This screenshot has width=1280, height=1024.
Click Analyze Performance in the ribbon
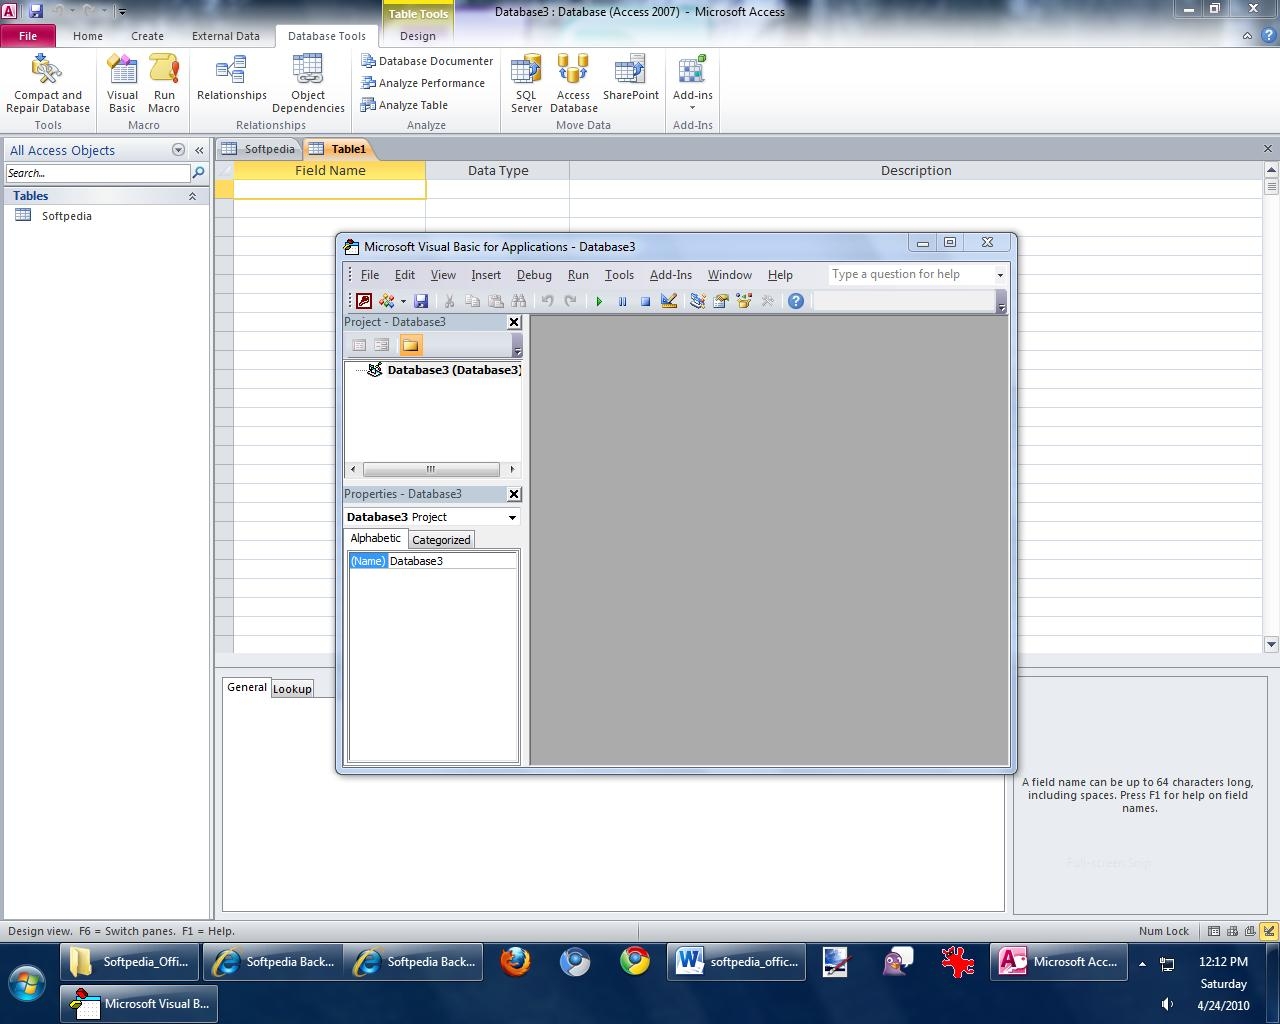point(431,83)
